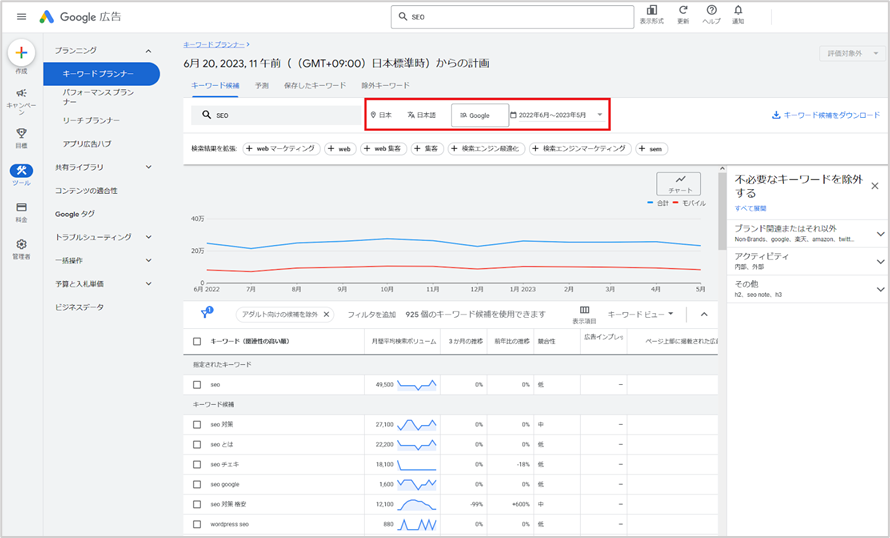
Task: Click the チャート toggle button
Action: pos(679,184)
